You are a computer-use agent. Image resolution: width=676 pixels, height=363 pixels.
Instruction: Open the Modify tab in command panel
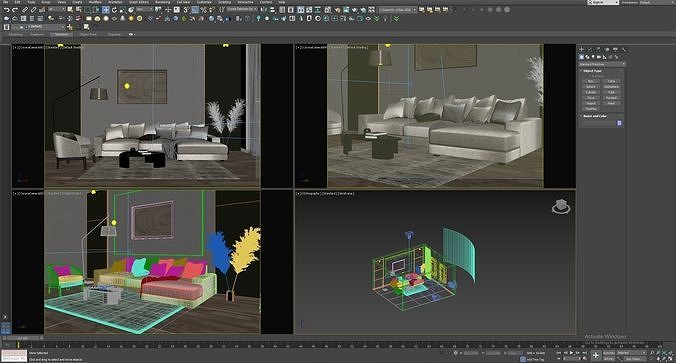[589, 49]
